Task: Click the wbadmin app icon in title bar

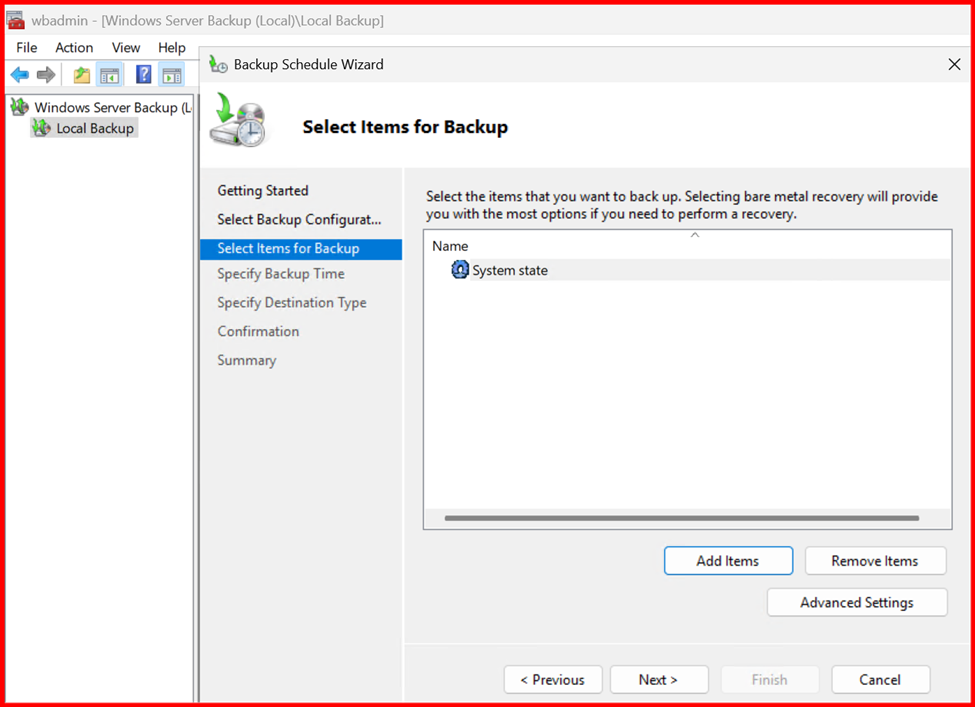Action: coord(16,20)
